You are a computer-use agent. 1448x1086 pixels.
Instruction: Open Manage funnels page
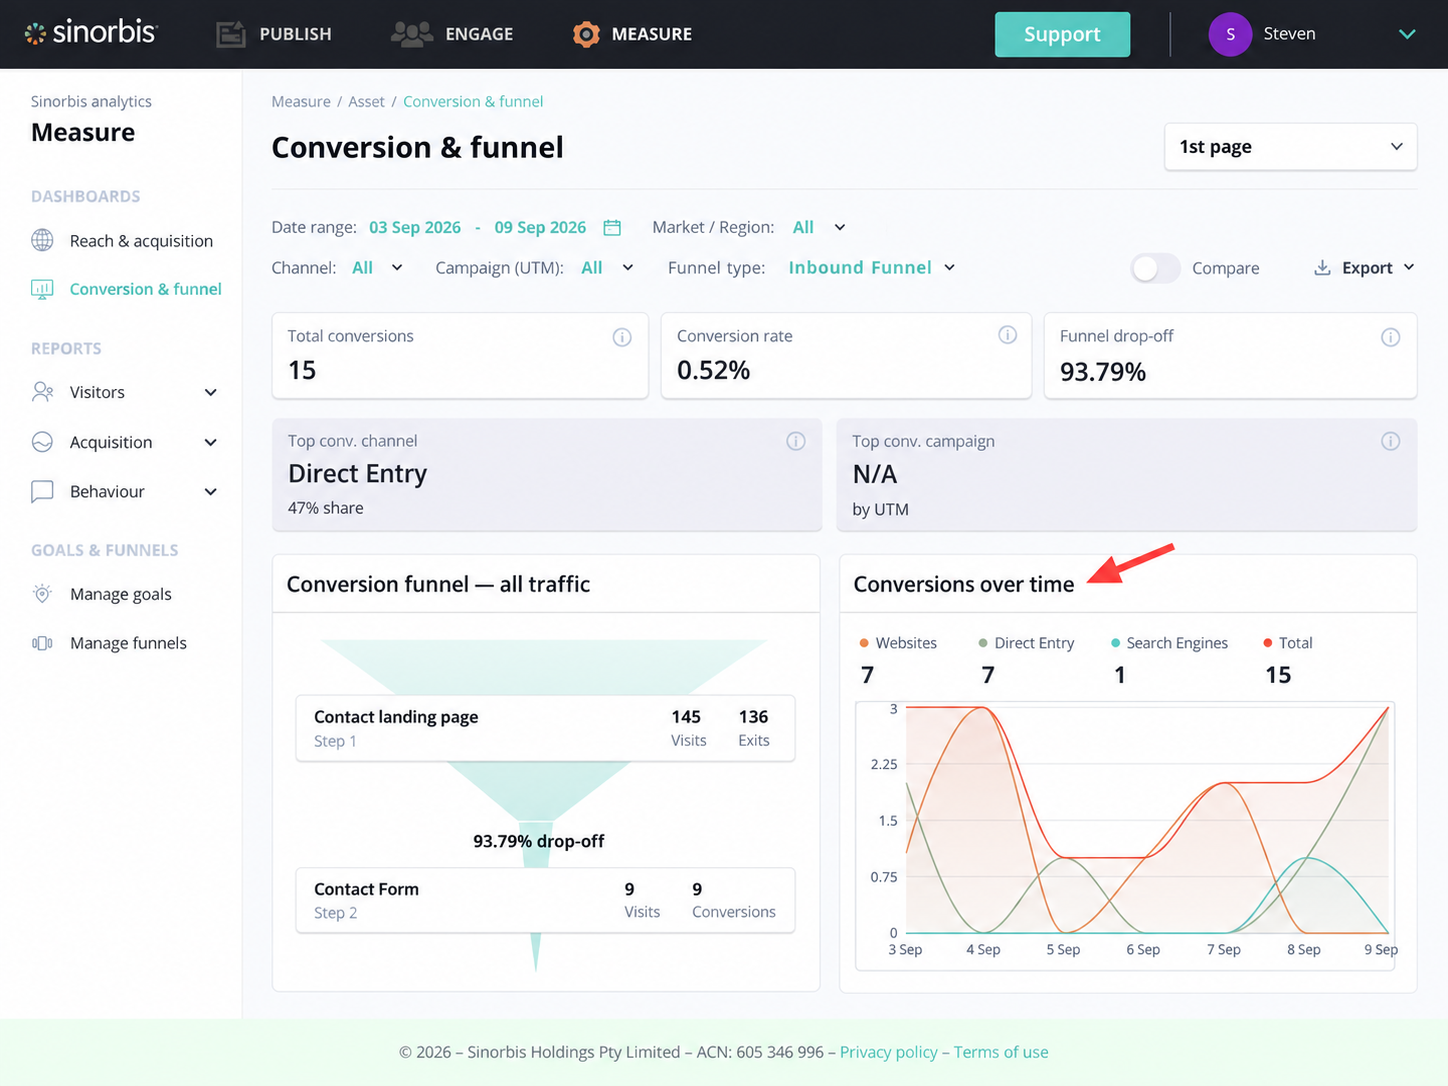[x=128, y=643]
